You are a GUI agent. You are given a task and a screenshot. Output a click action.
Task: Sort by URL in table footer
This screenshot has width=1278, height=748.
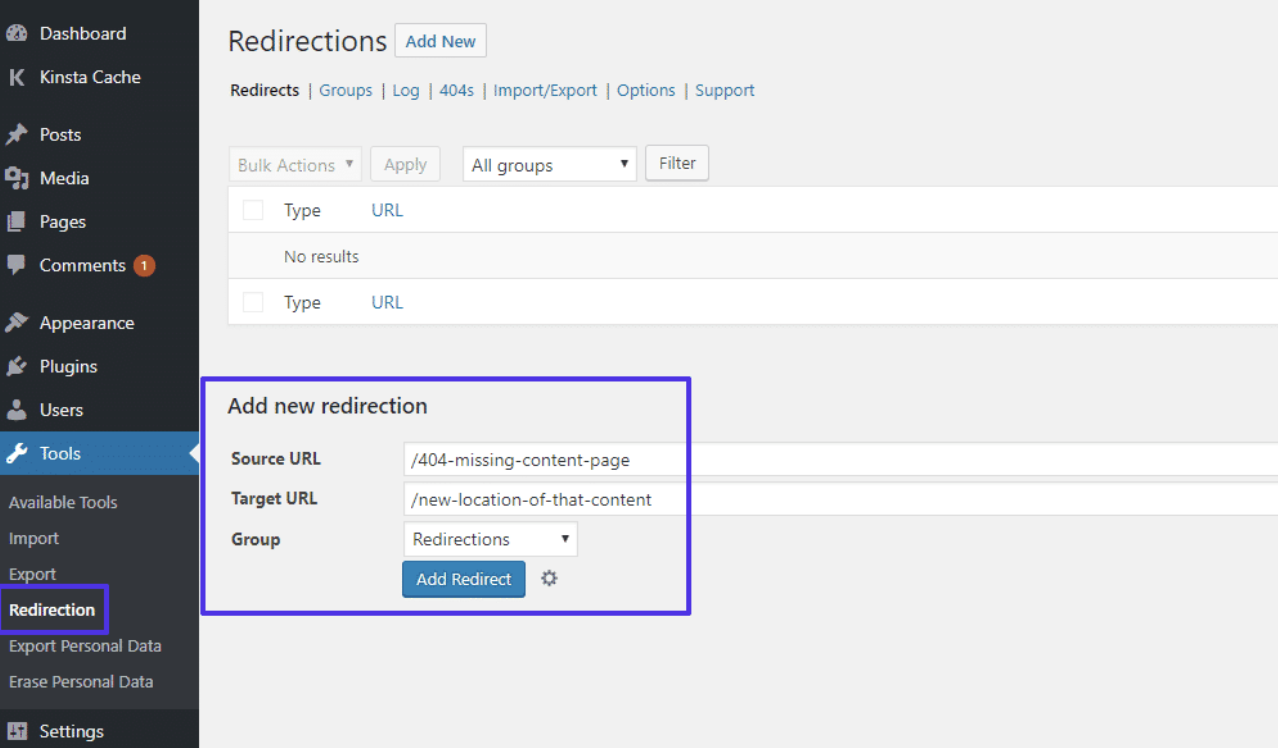pos(387,302)
